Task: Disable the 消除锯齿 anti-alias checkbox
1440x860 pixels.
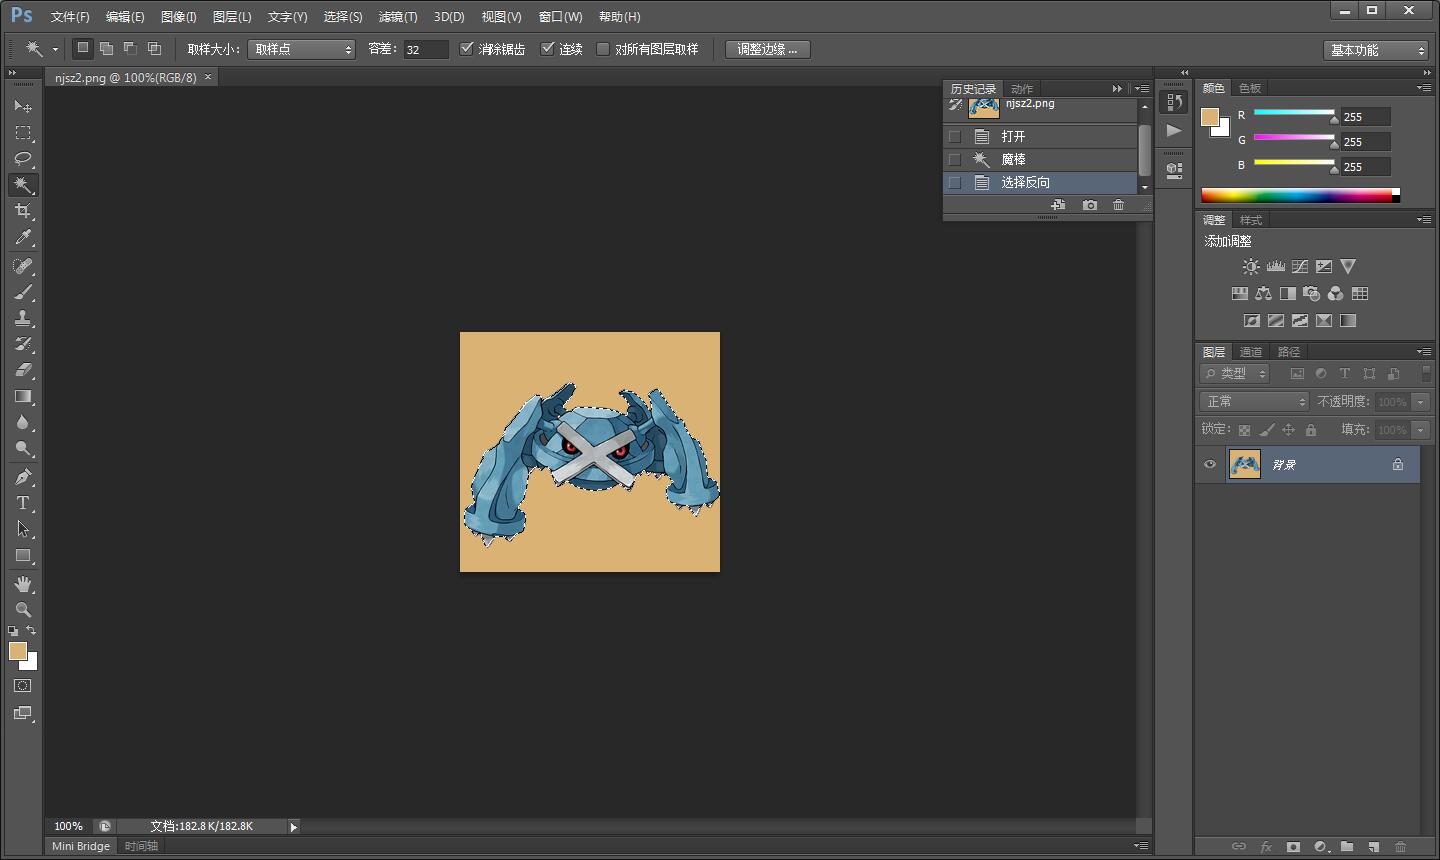Action: [x=467, y=49]
